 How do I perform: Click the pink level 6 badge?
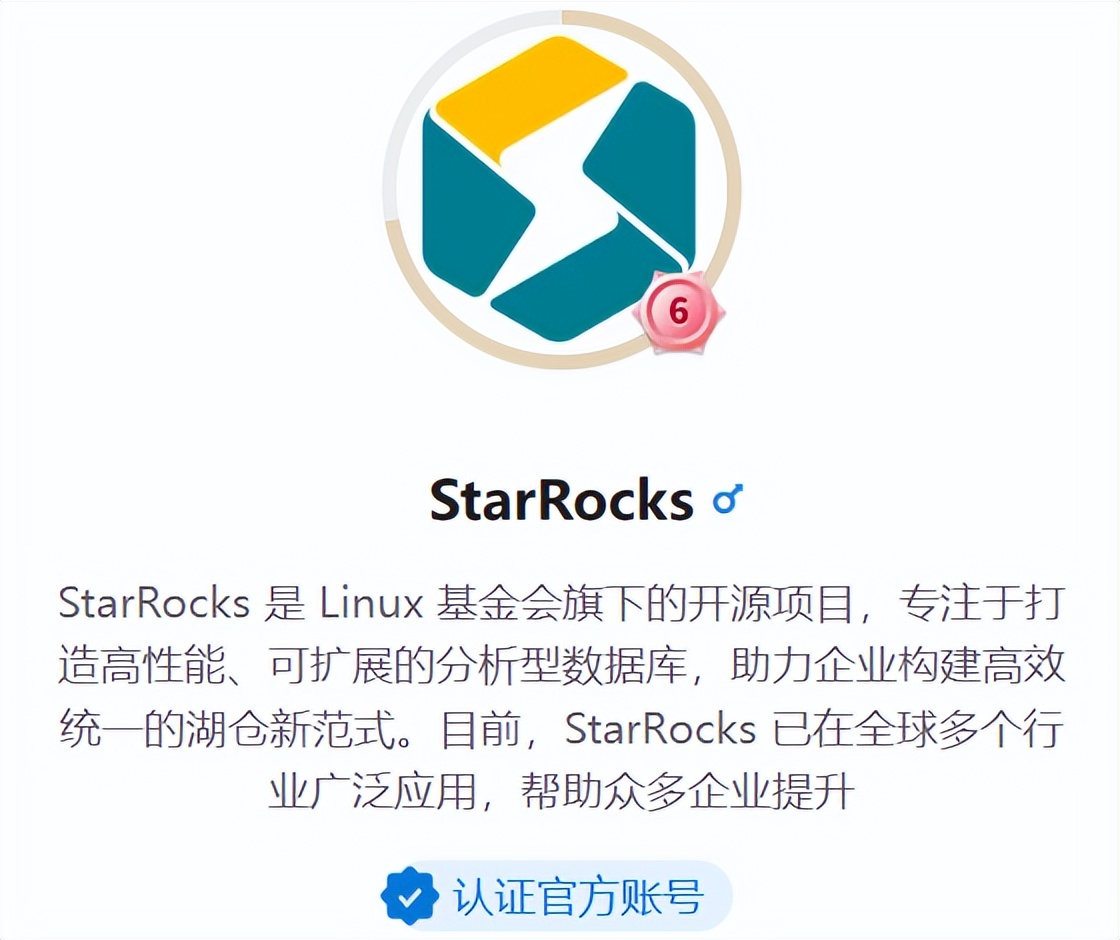pyautogui.click(x=679, y=312)
